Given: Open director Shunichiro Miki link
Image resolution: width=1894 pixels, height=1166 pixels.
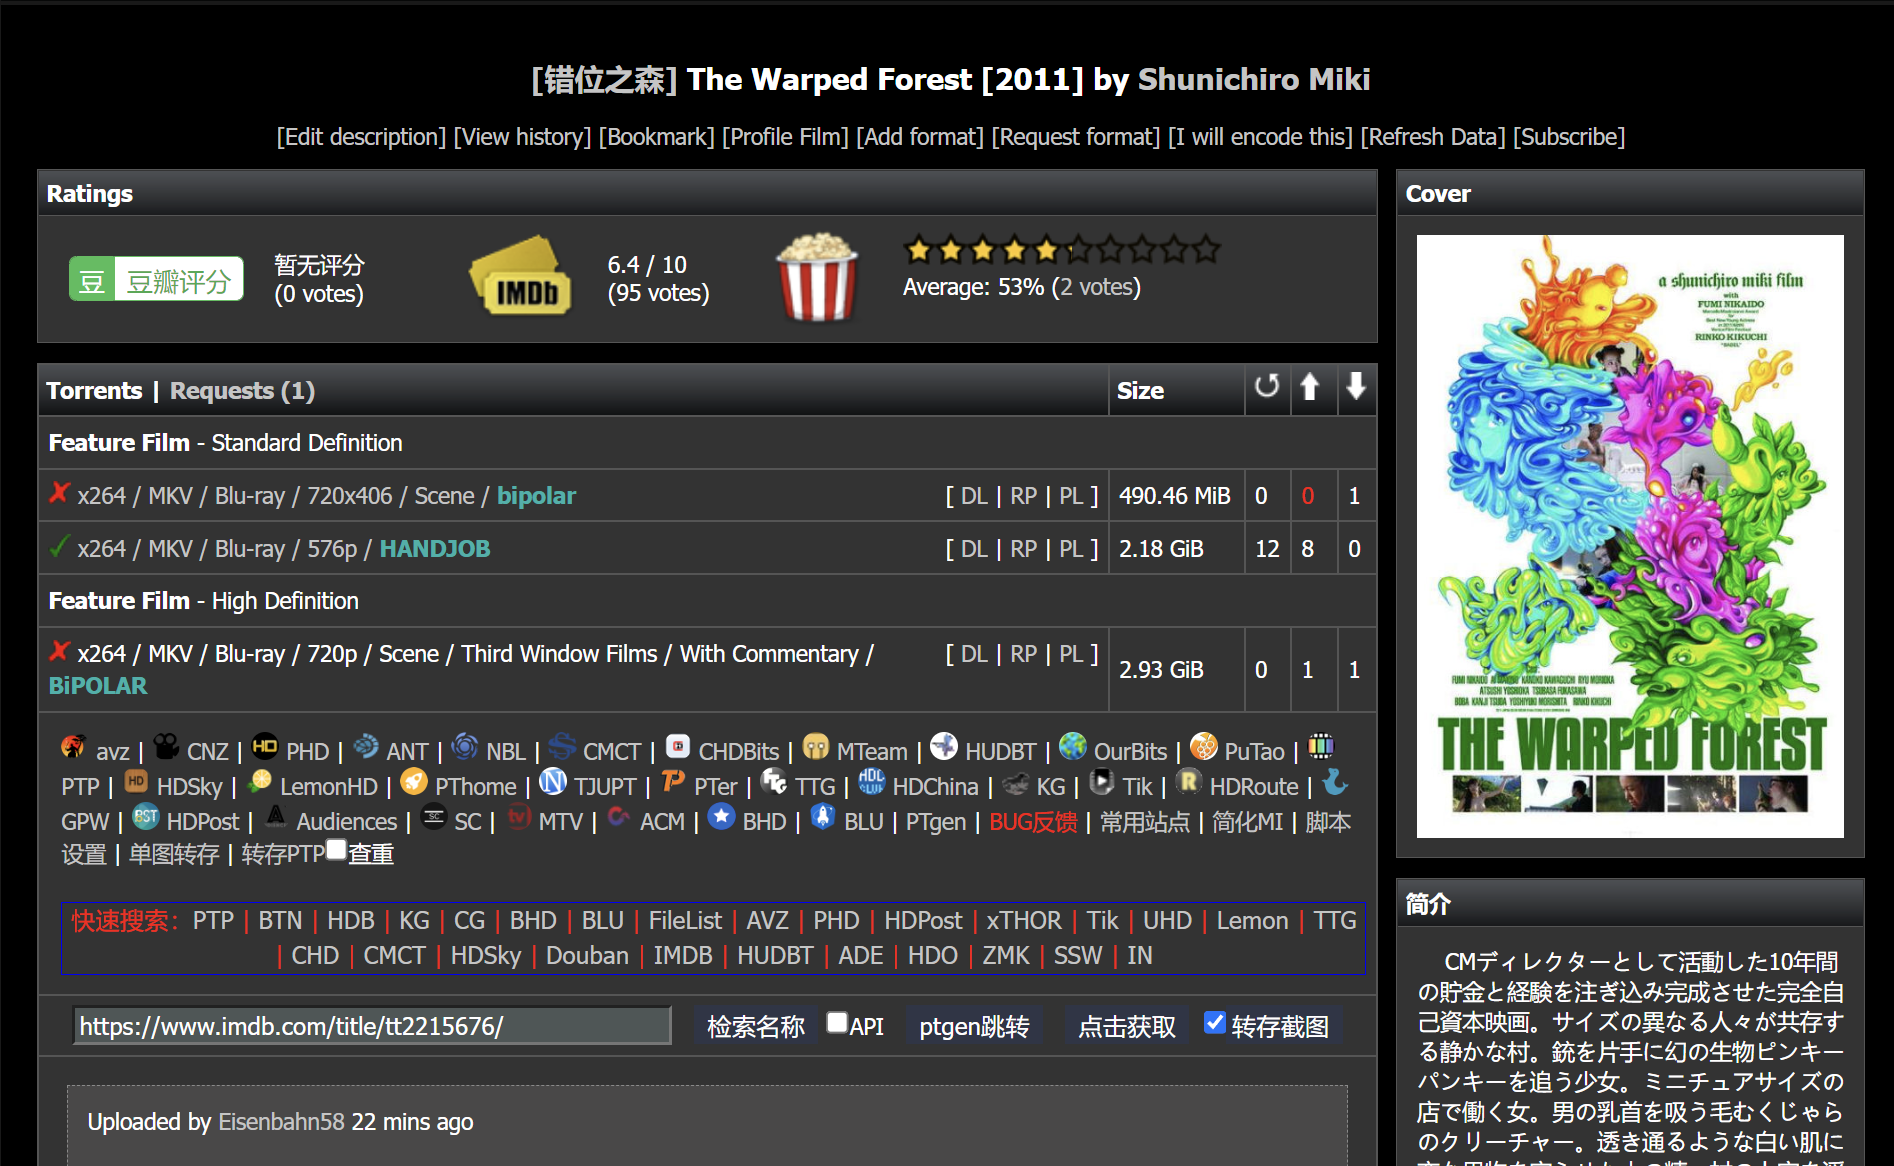Looking at the screenshot, I should pos(1254,79).
